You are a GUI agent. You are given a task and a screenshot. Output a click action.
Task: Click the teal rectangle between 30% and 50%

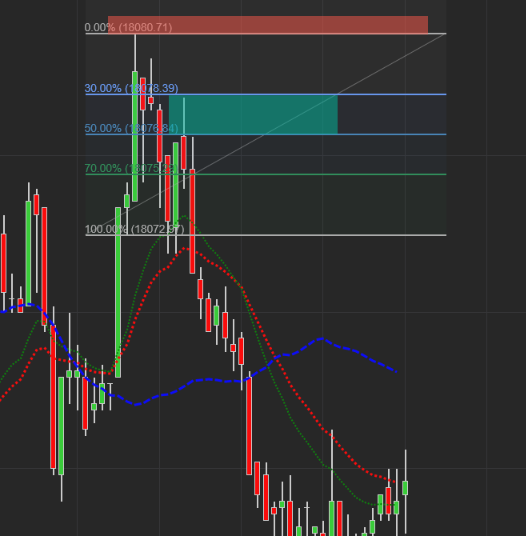coord(253,115)
